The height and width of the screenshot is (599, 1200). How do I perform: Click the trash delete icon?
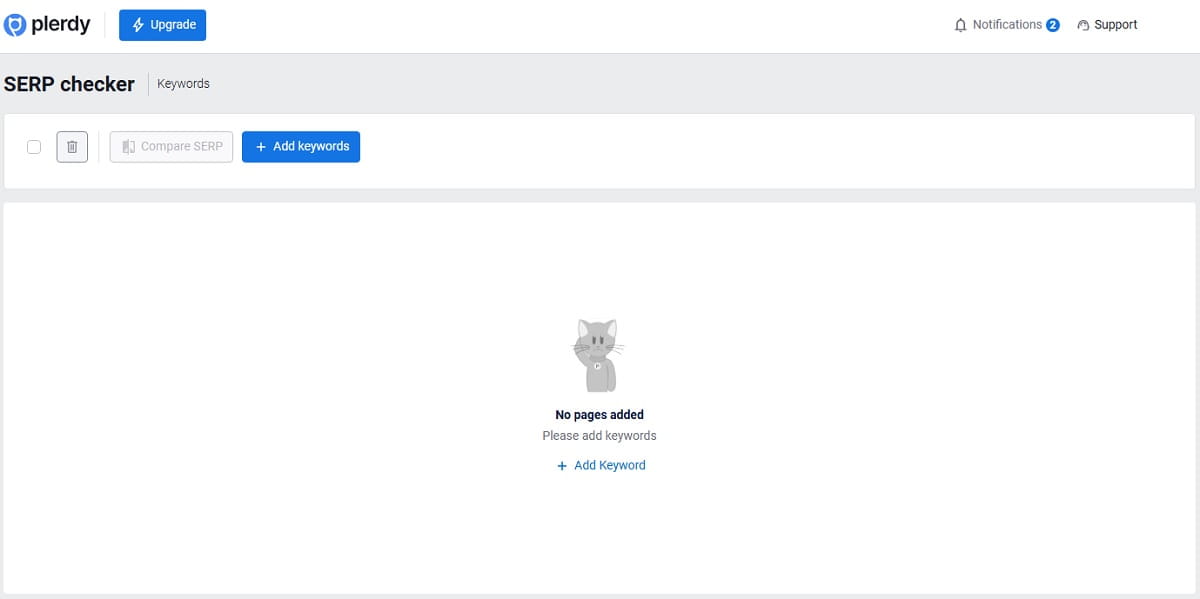tap(71, 146)
